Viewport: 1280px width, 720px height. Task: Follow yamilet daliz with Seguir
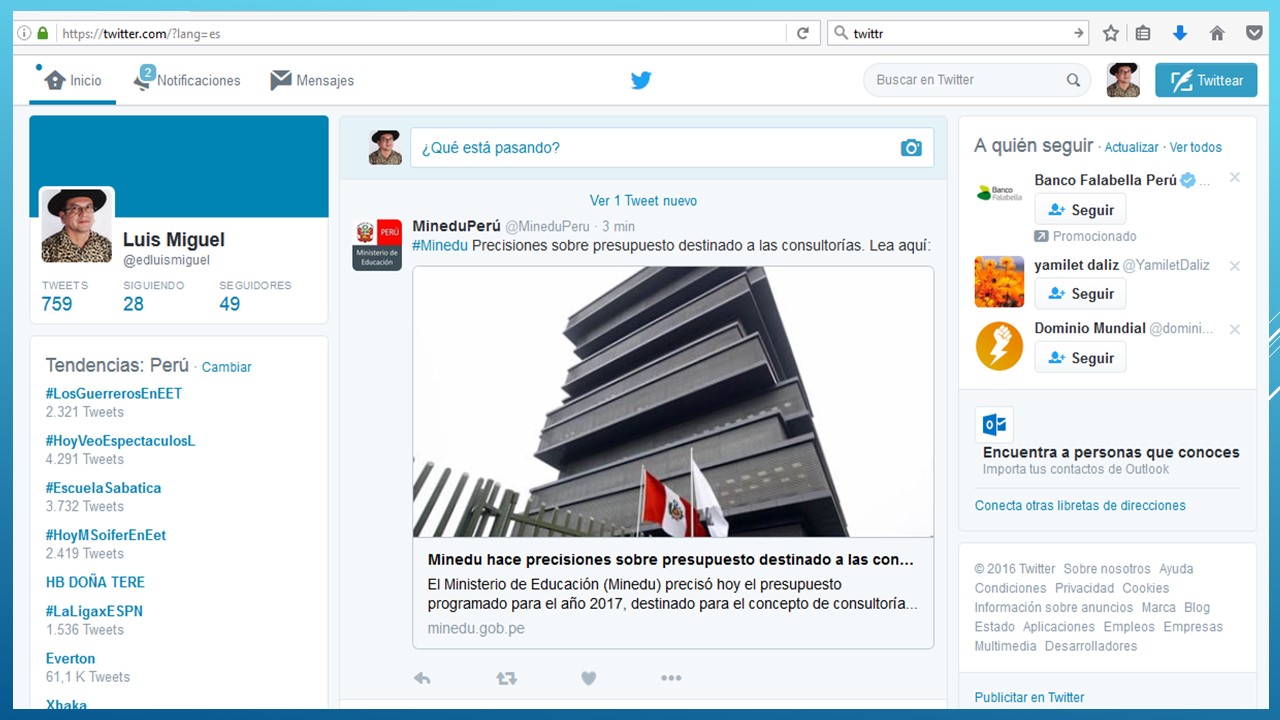pos(1080,294)
